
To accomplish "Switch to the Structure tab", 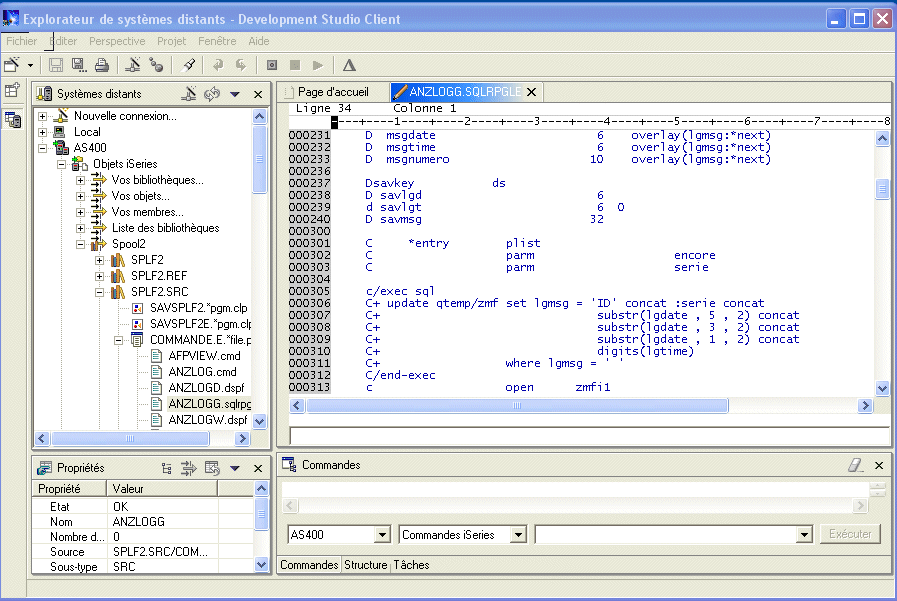I will tap(365, 565).
